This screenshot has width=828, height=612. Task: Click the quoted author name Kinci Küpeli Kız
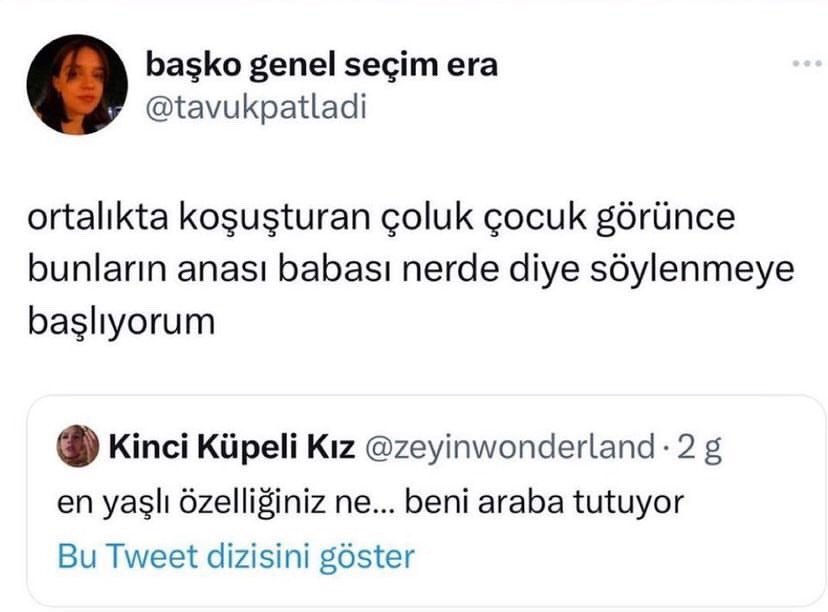(x=229, y=448)
